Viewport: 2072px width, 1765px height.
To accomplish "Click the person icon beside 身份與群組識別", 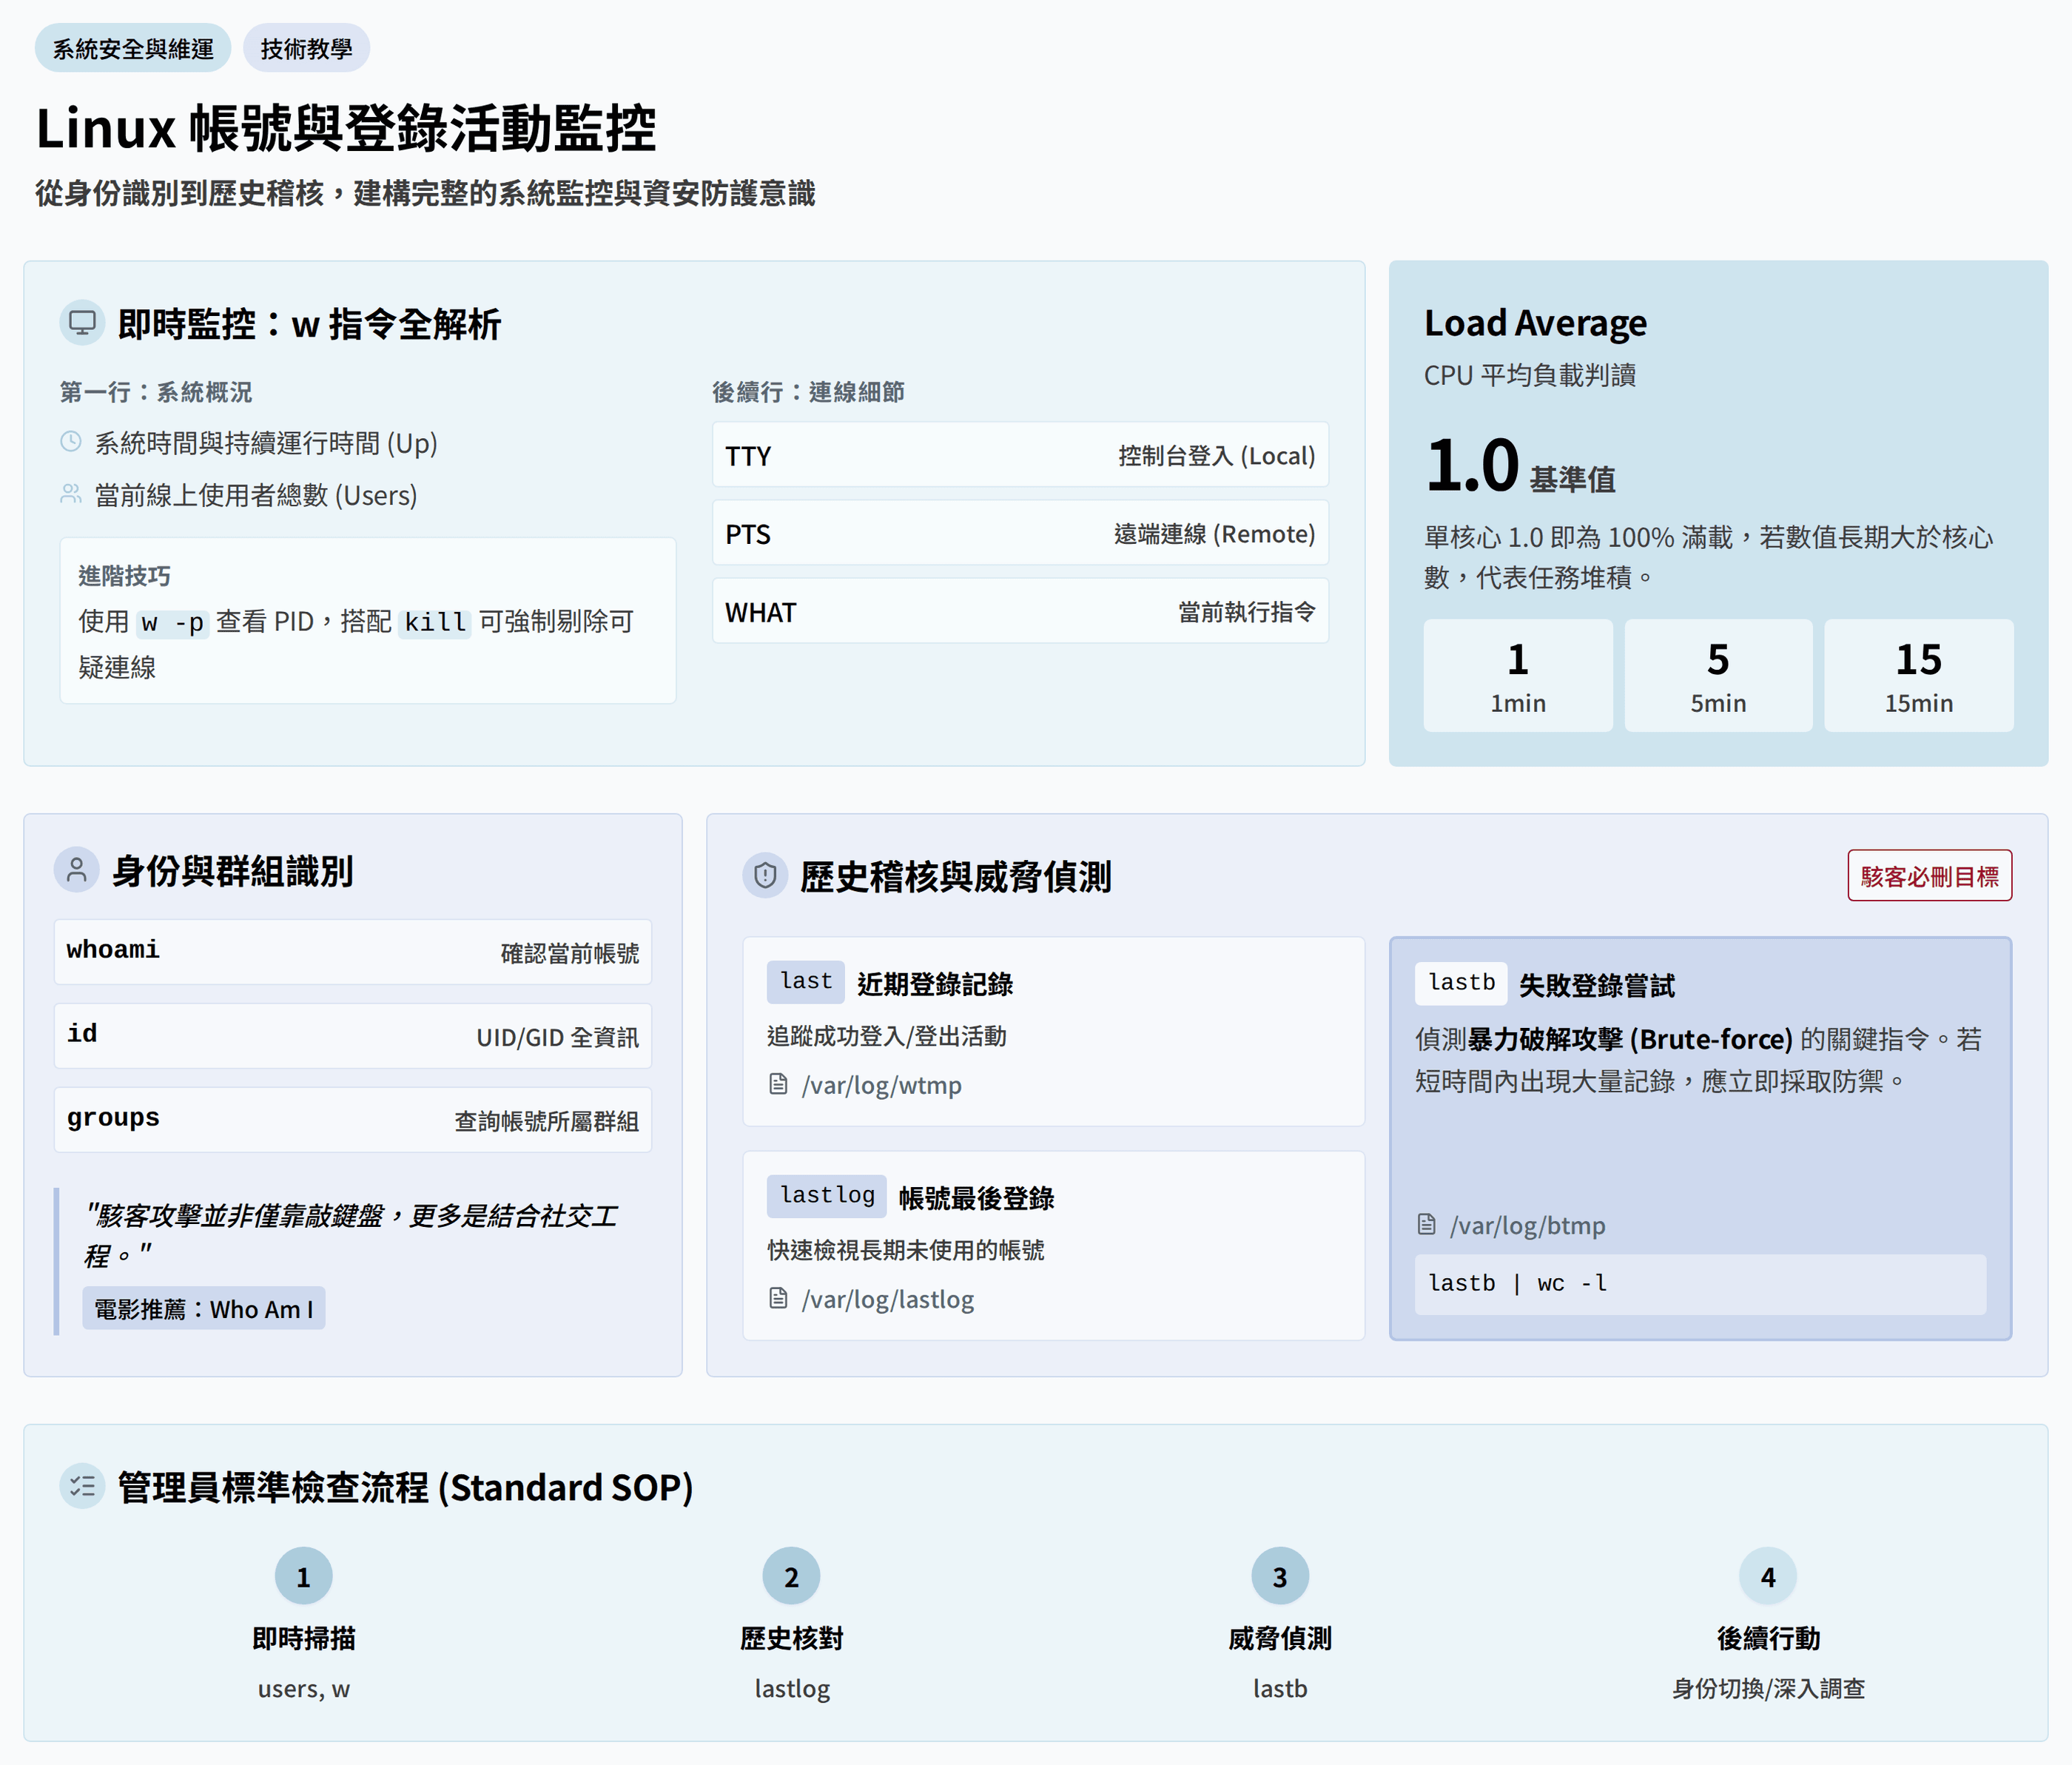I will click(77, 870).
